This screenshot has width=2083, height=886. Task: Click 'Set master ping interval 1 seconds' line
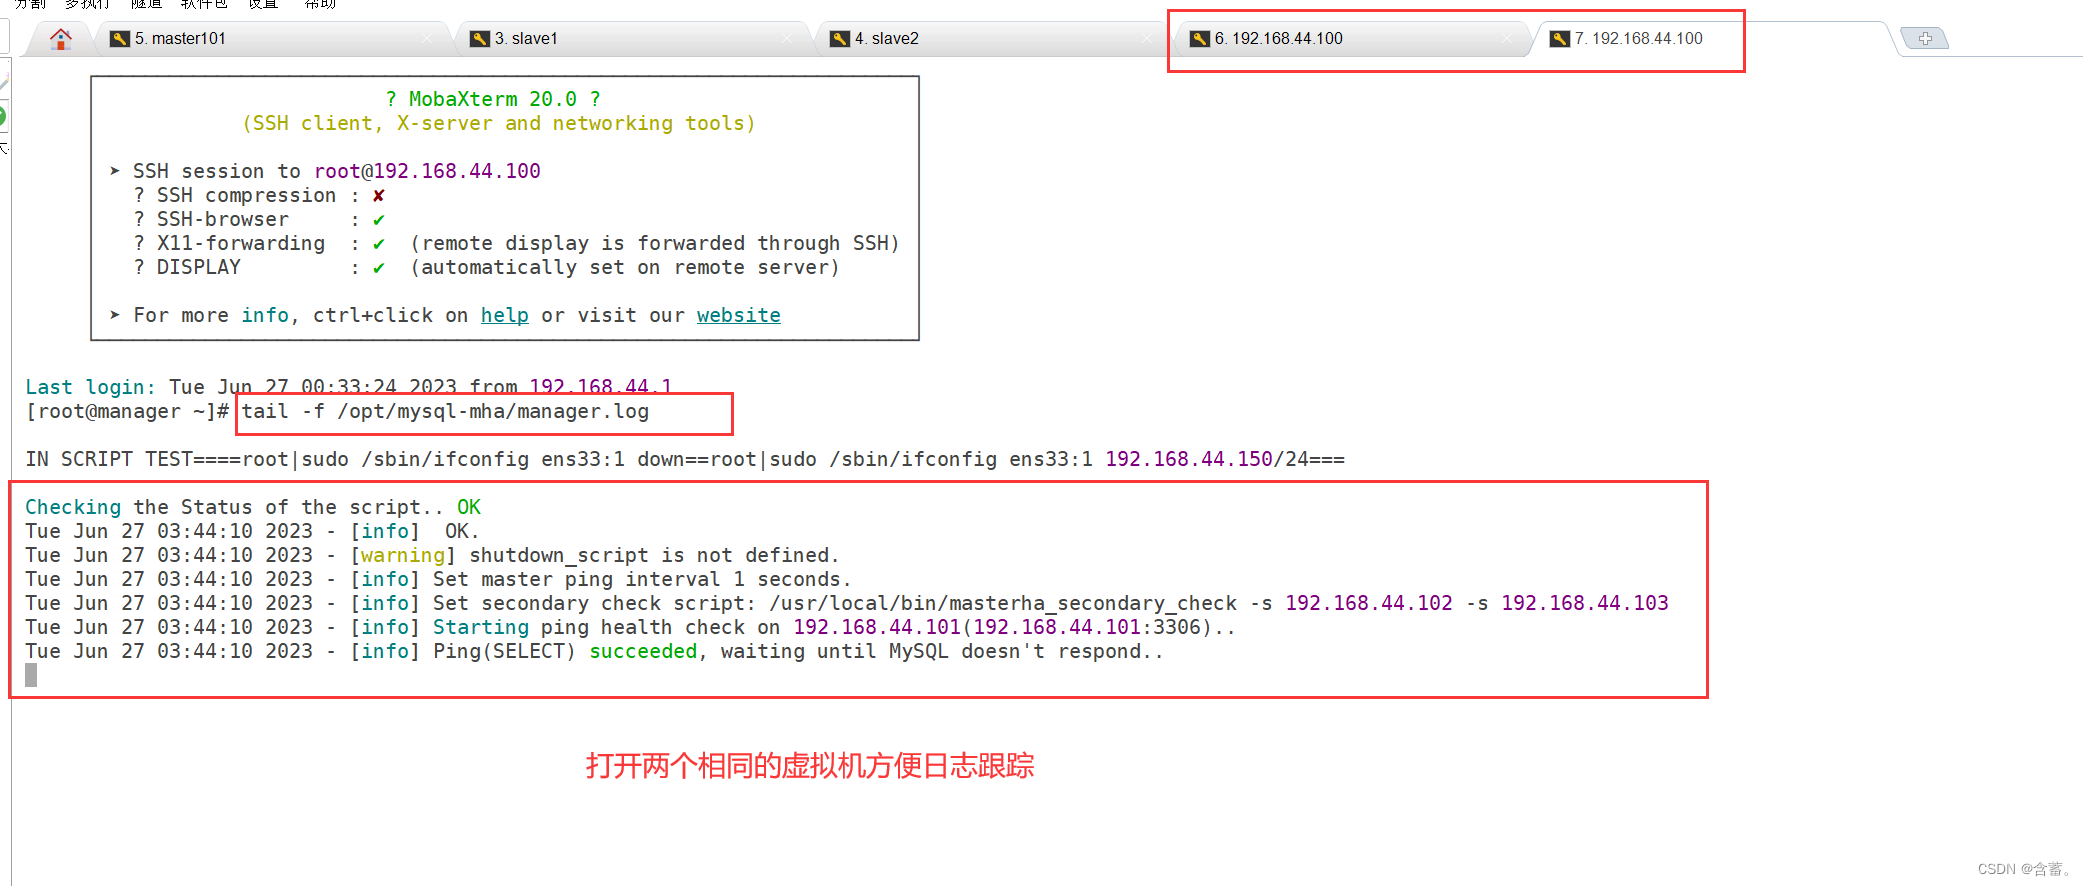click(438, 580)
